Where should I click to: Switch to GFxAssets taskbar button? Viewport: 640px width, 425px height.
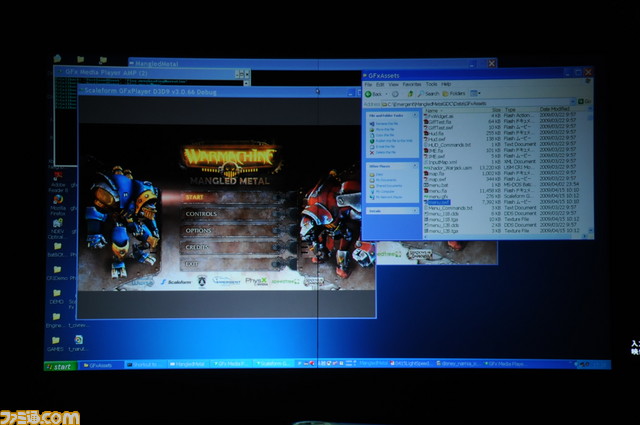coord(100,365)
